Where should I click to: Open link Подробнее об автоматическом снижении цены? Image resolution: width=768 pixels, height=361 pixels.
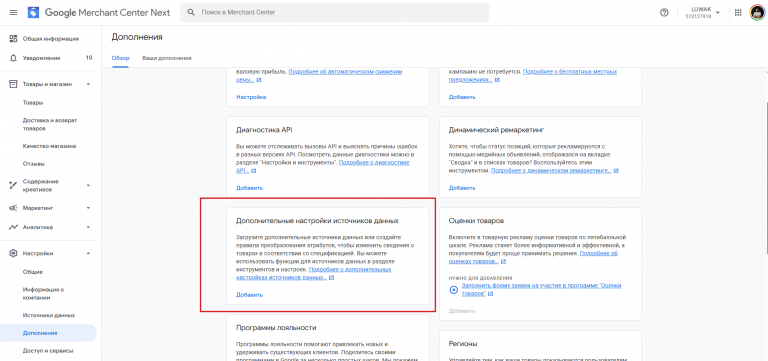[318, 75]
